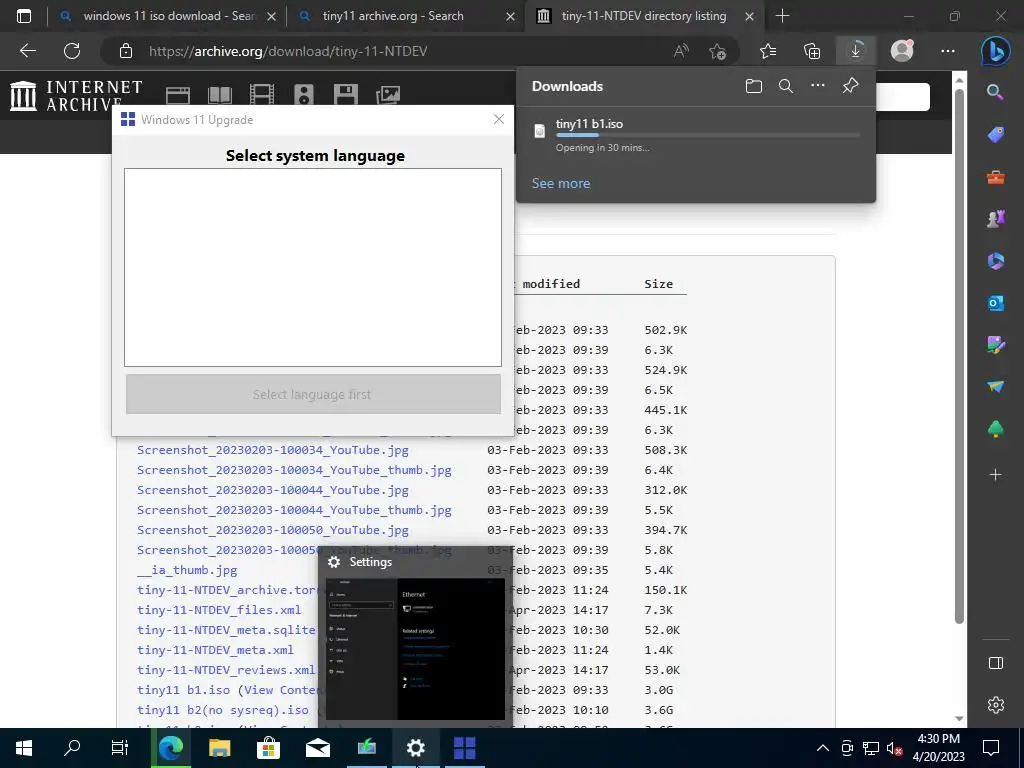Viewport: 1024px width, 768px height.
Task: Open downloads folder icon in Downloads panel
Action: (x=754, y=86)
